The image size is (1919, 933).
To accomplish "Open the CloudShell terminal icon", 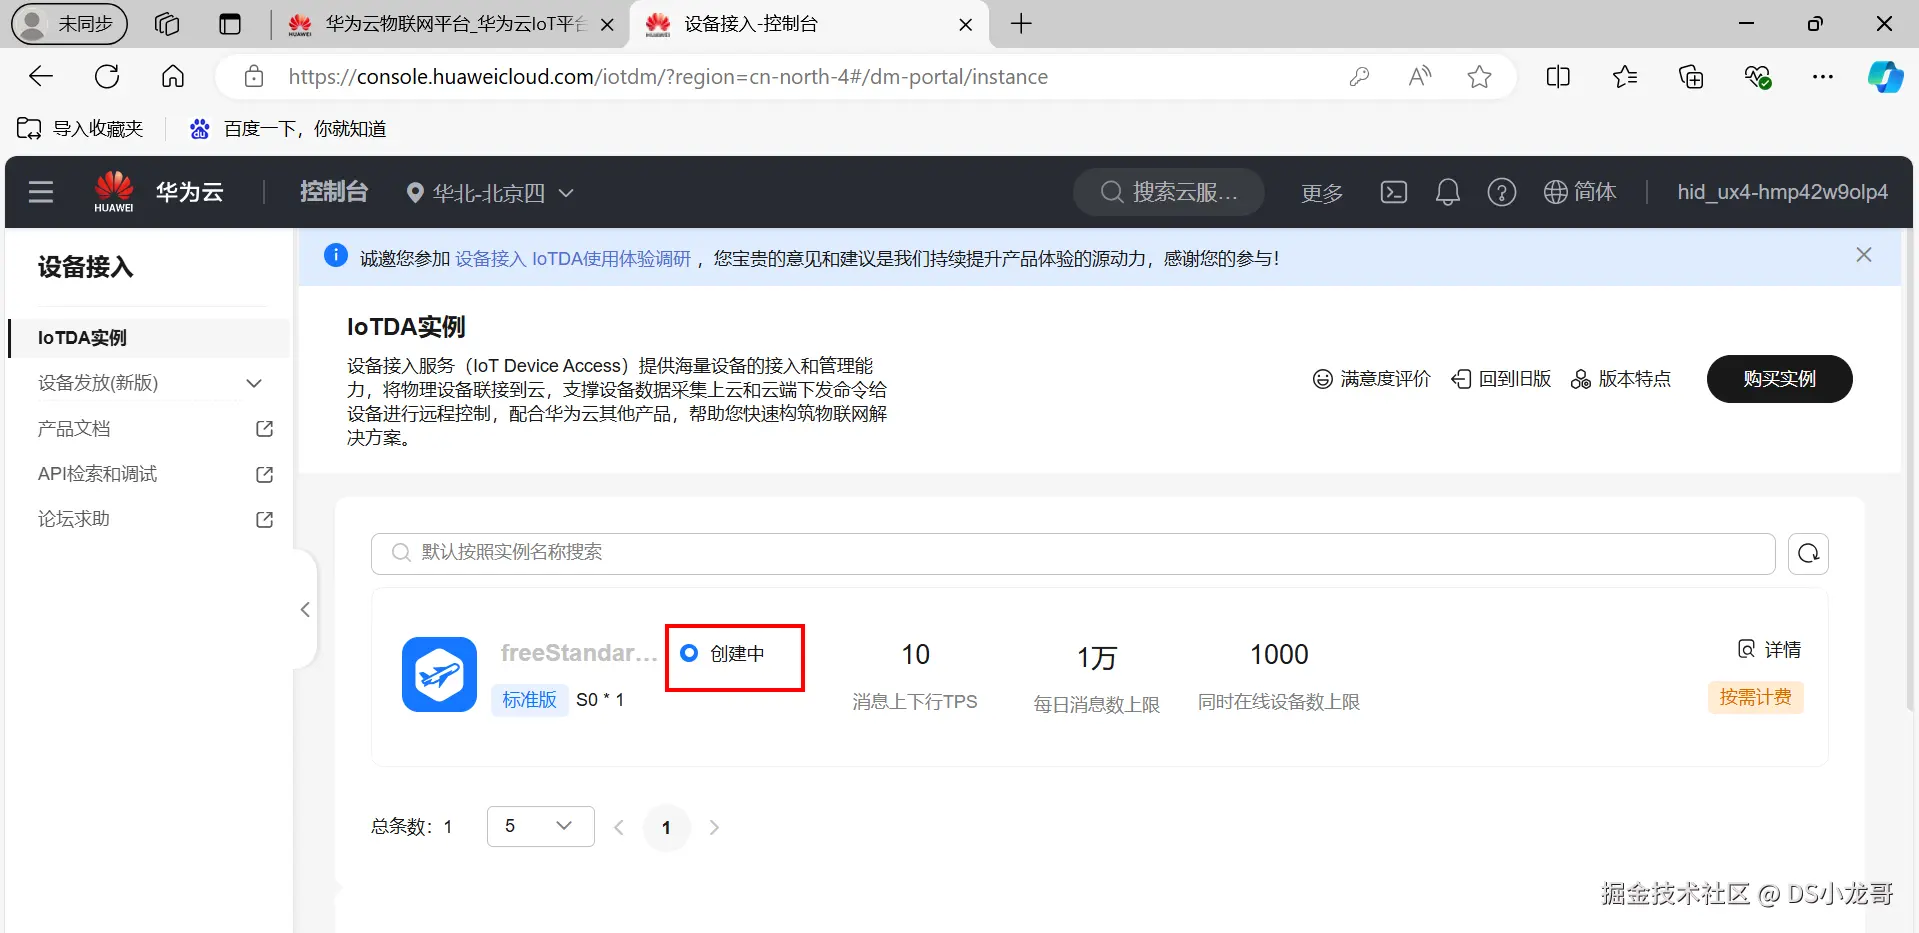I will tap(1393, 192).
